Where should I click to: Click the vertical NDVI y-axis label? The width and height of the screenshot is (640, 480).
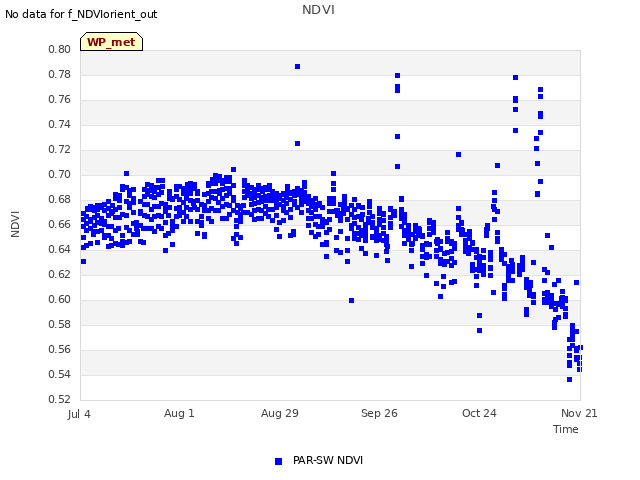coord(15,224)
